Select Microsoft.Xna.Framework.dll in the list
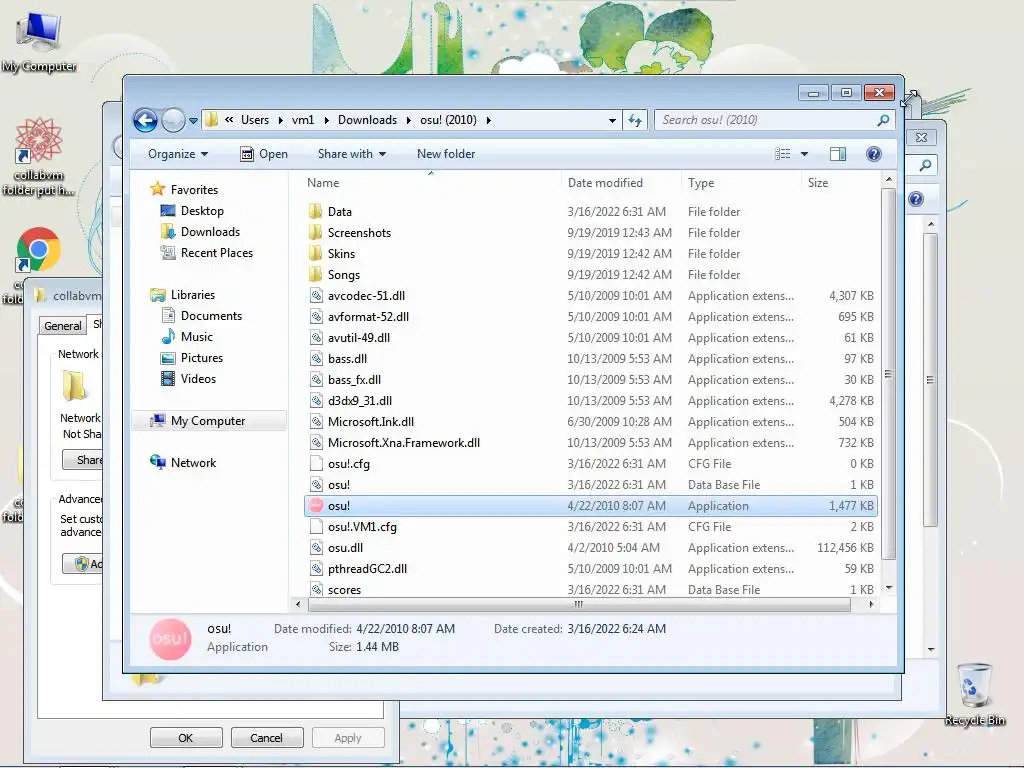 click(x=404, y=443)
